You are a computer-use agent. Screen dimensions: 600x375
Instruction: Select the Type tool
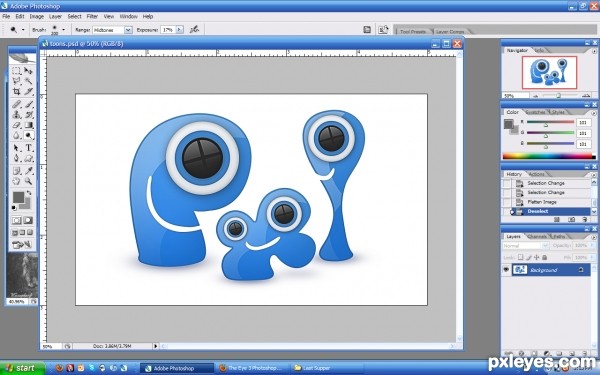(x=28, y=148)
